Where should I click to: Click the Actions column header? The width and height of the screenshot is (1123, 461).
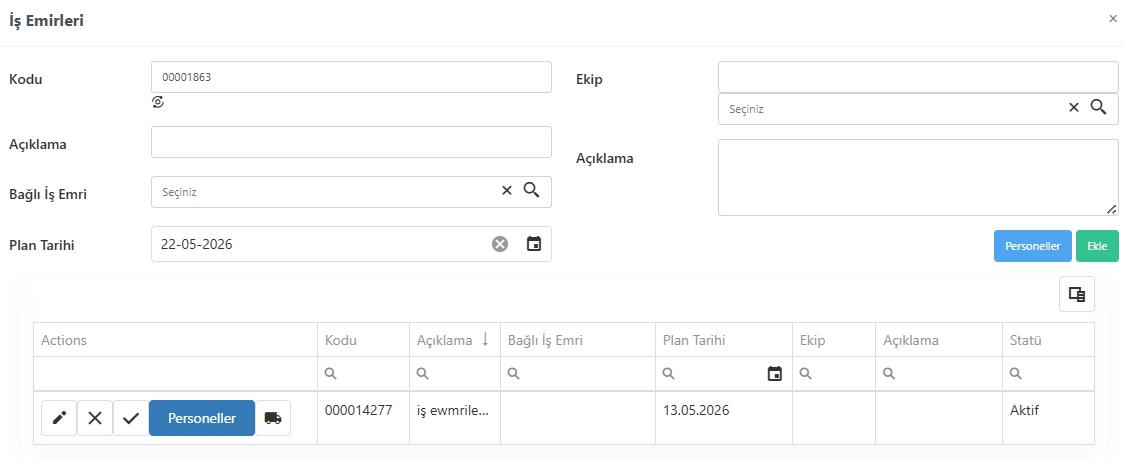pyautogui.click(x=175, y=340)
